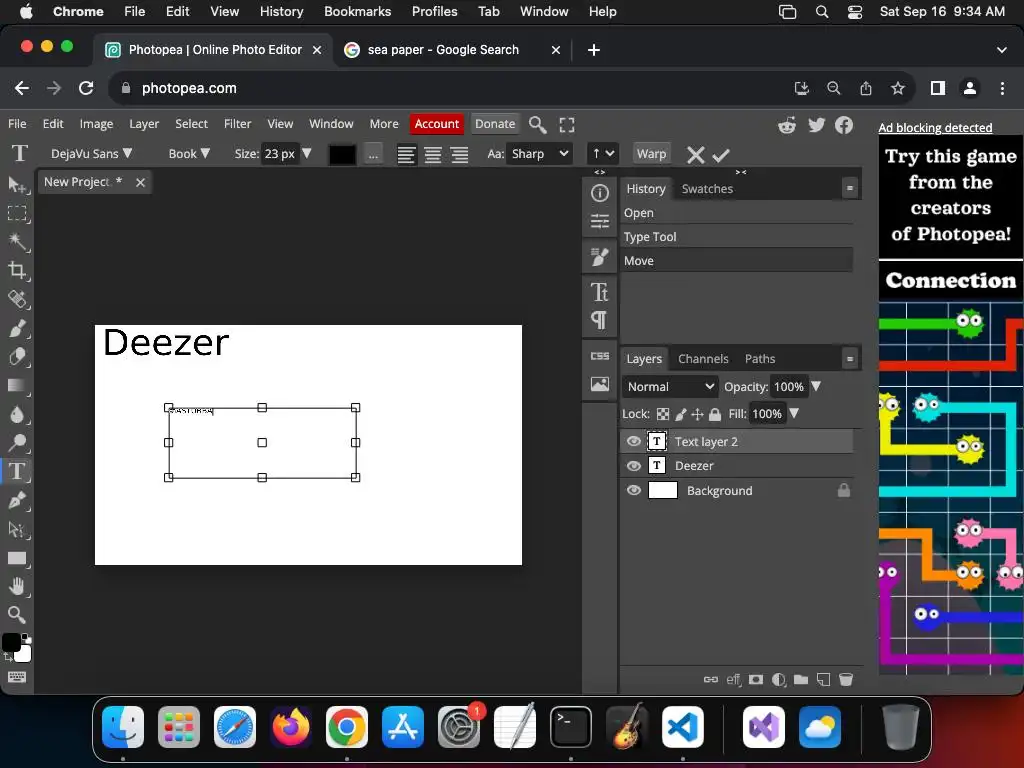The height and width of the screenshot is (768, 1024).
Task: Open Photopea search magnifier icon
Action: click(x=537, y=124)
